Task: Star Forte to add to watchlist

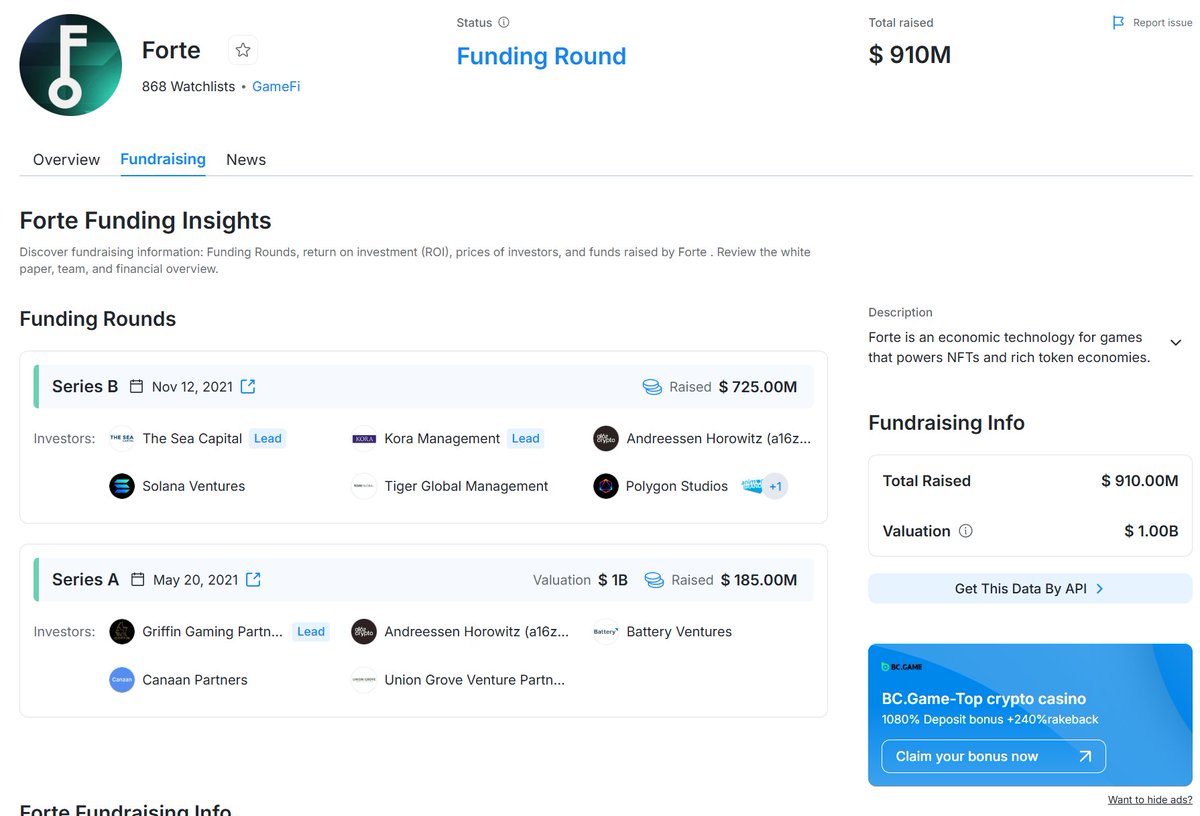Action: click(x=243, y=50)
